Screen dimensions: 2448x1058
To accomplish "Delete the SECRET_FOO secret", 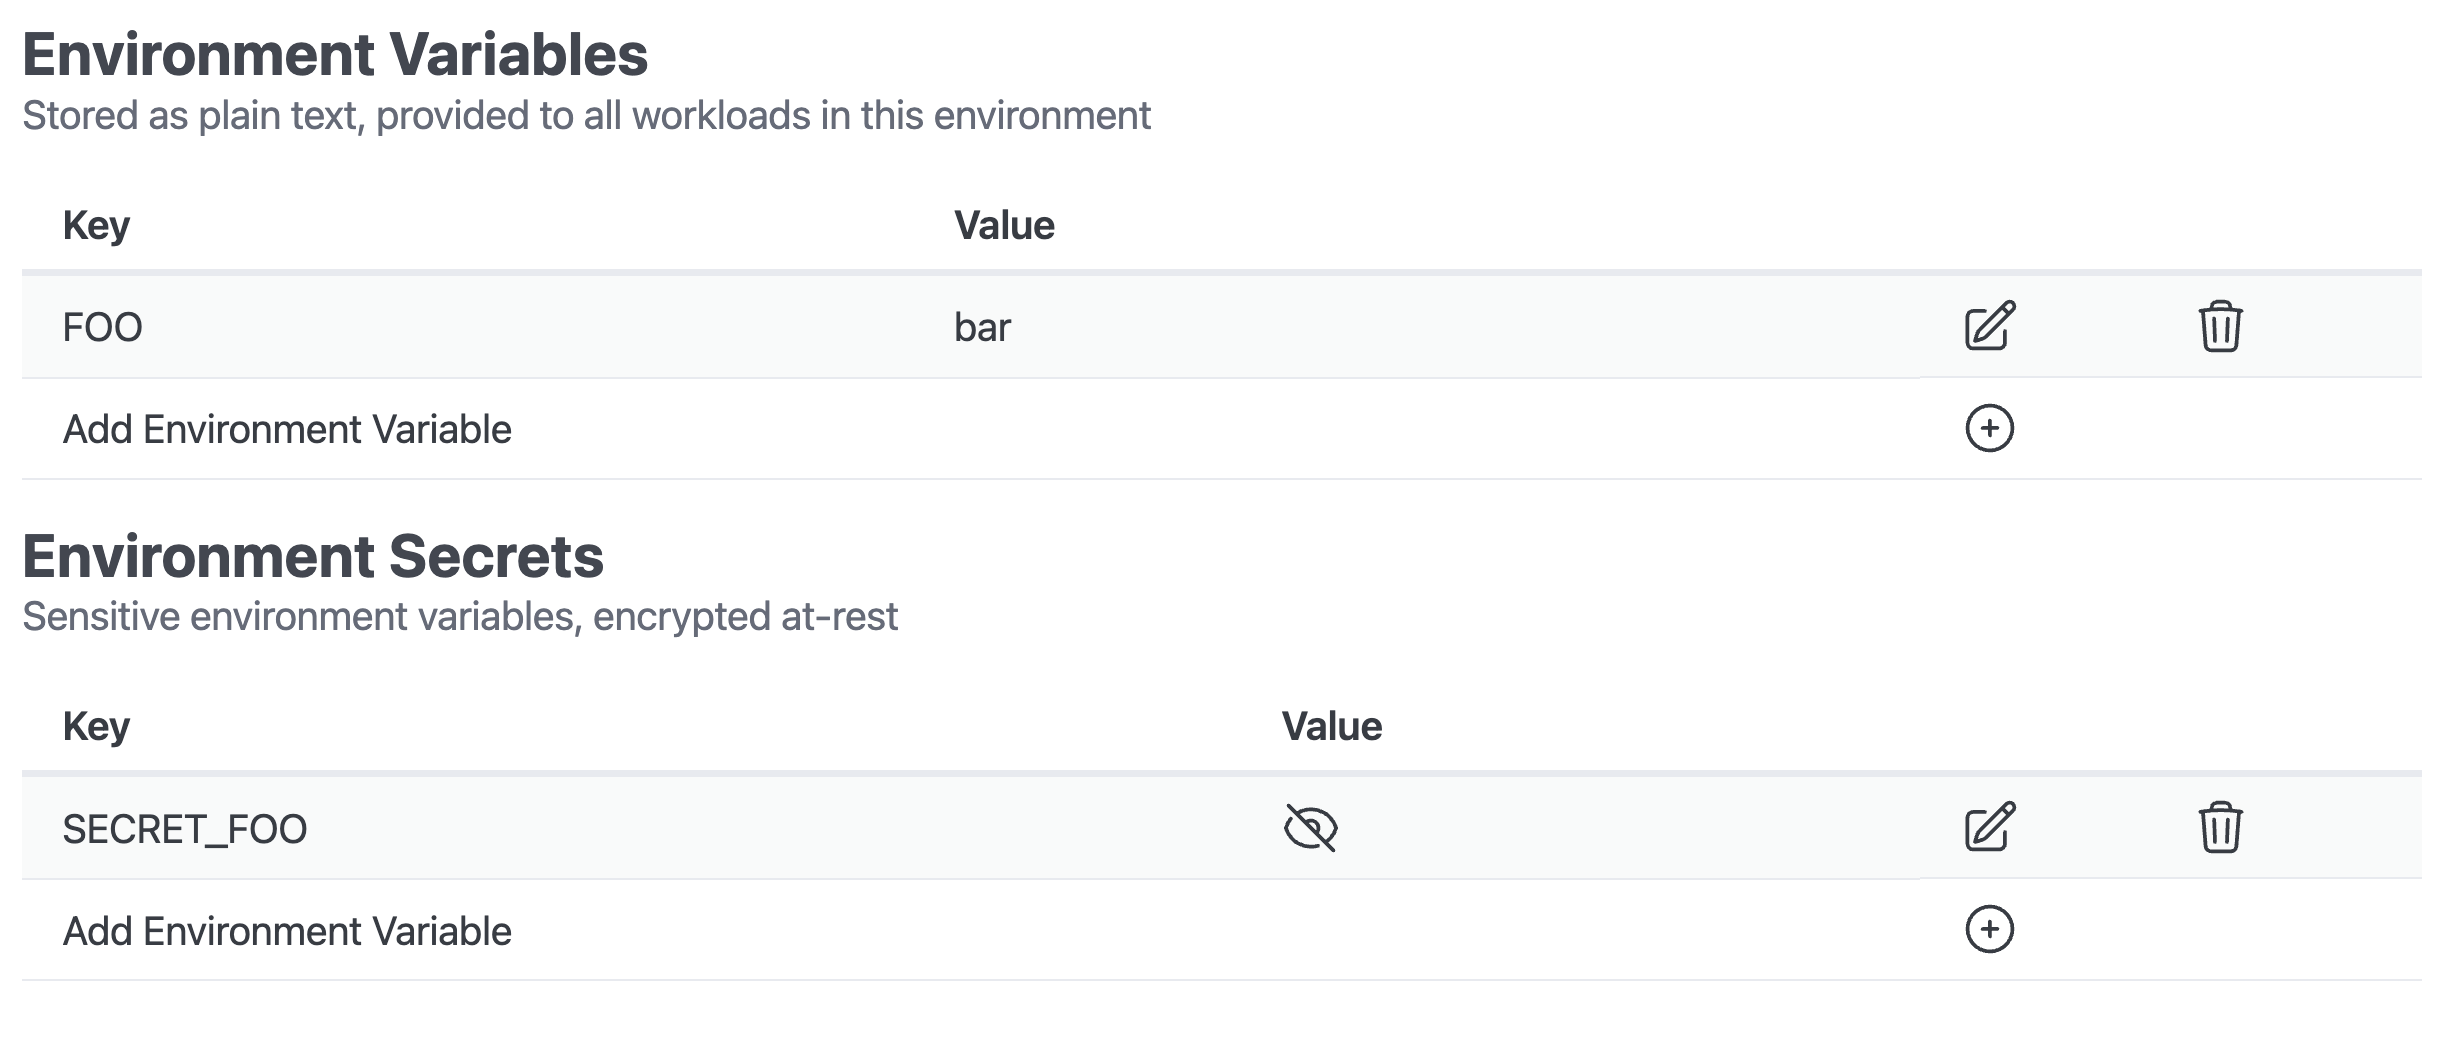I will tap(2220, 827).
